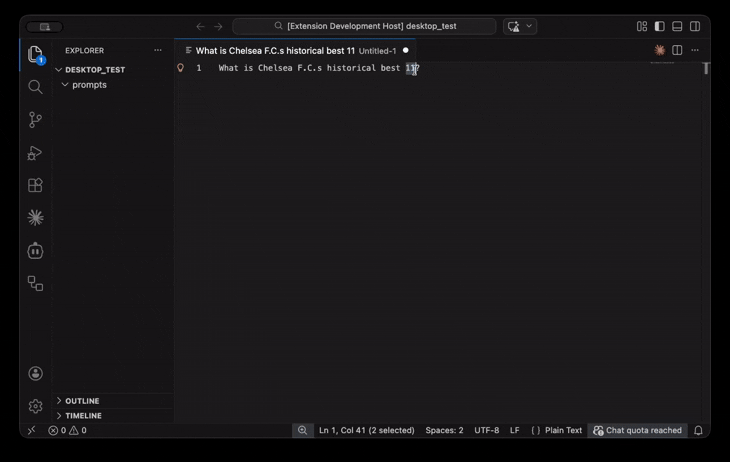Change indentation via Spaces: 2
The image size is (730, 462).
pyautogui.click(x=444, y=430)
